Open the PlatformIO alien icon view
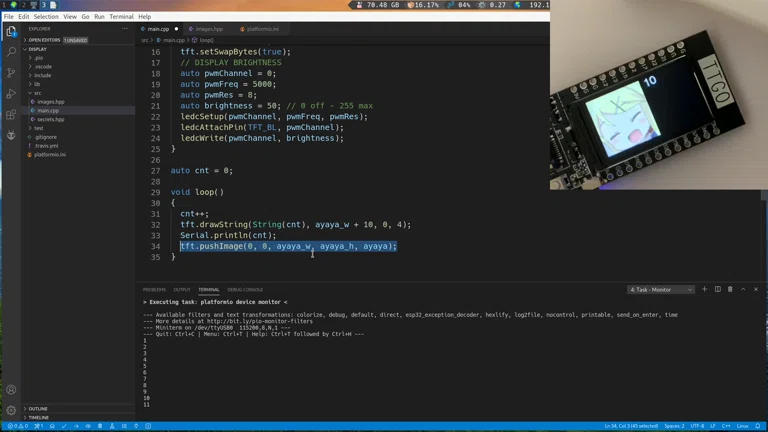 pyautogui.click(x=11, y=135)
